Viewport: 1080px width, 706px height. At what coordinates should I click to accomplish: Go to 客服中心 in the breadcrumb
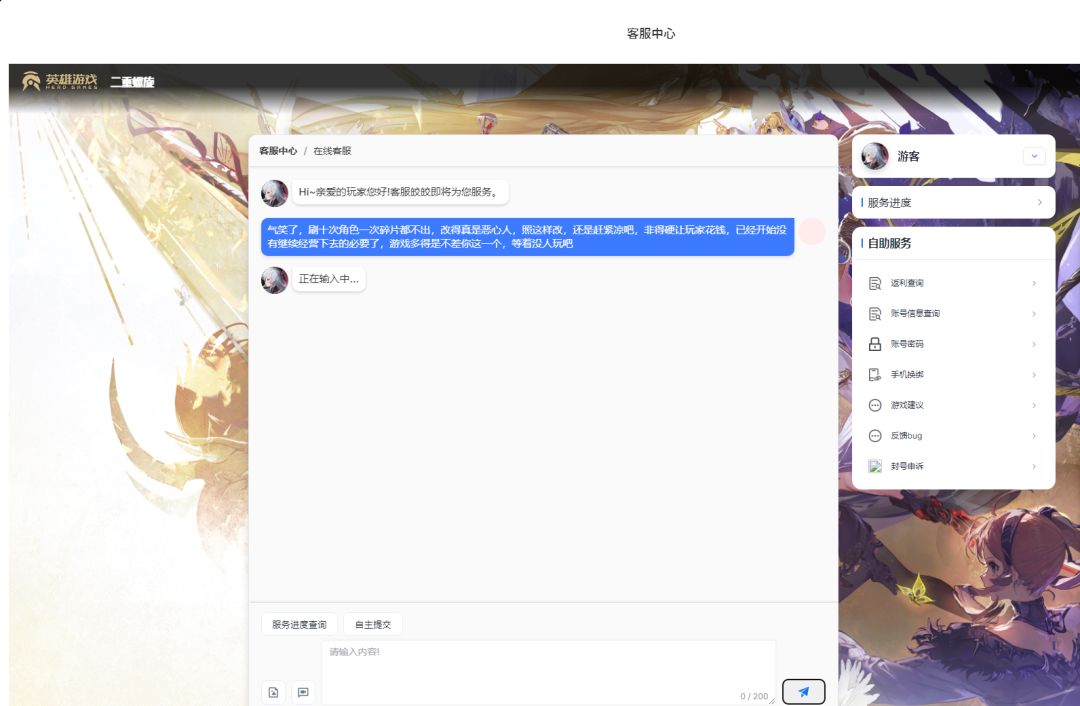[x=278, y=151]
